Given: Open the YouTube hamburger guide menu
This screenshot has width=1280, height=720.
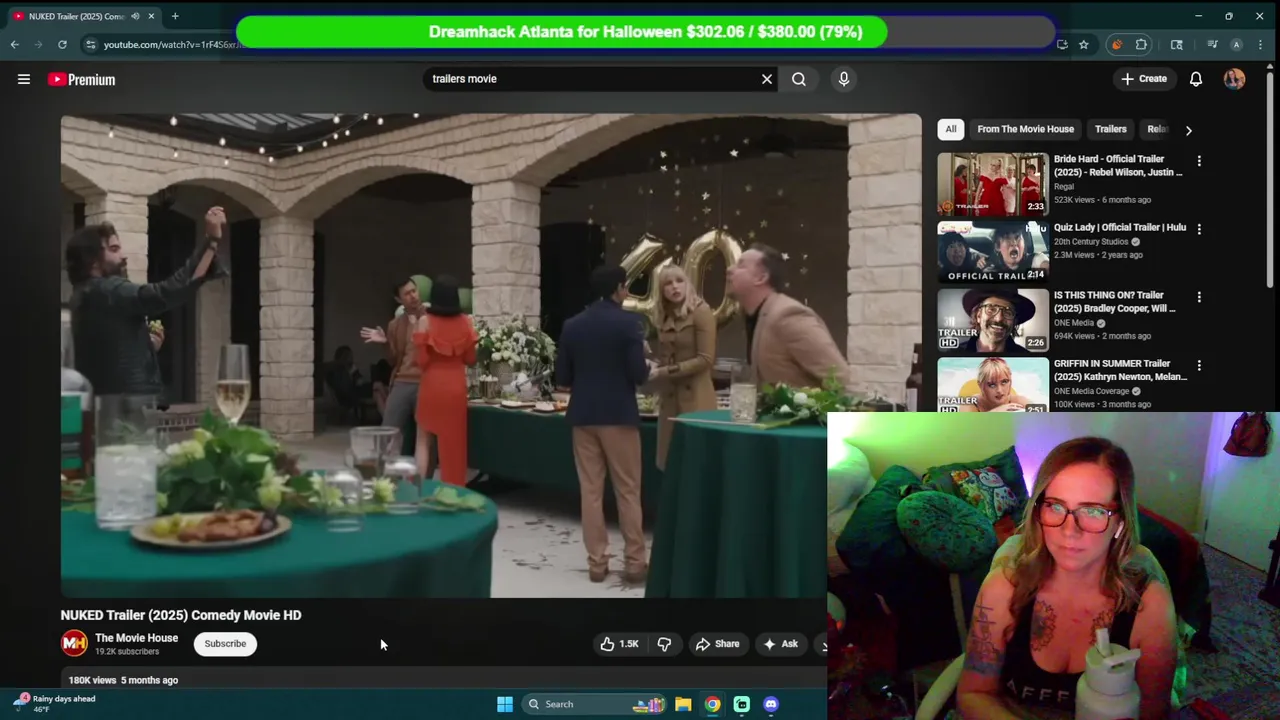Looking at the screenshot, I should coord(24,79).
